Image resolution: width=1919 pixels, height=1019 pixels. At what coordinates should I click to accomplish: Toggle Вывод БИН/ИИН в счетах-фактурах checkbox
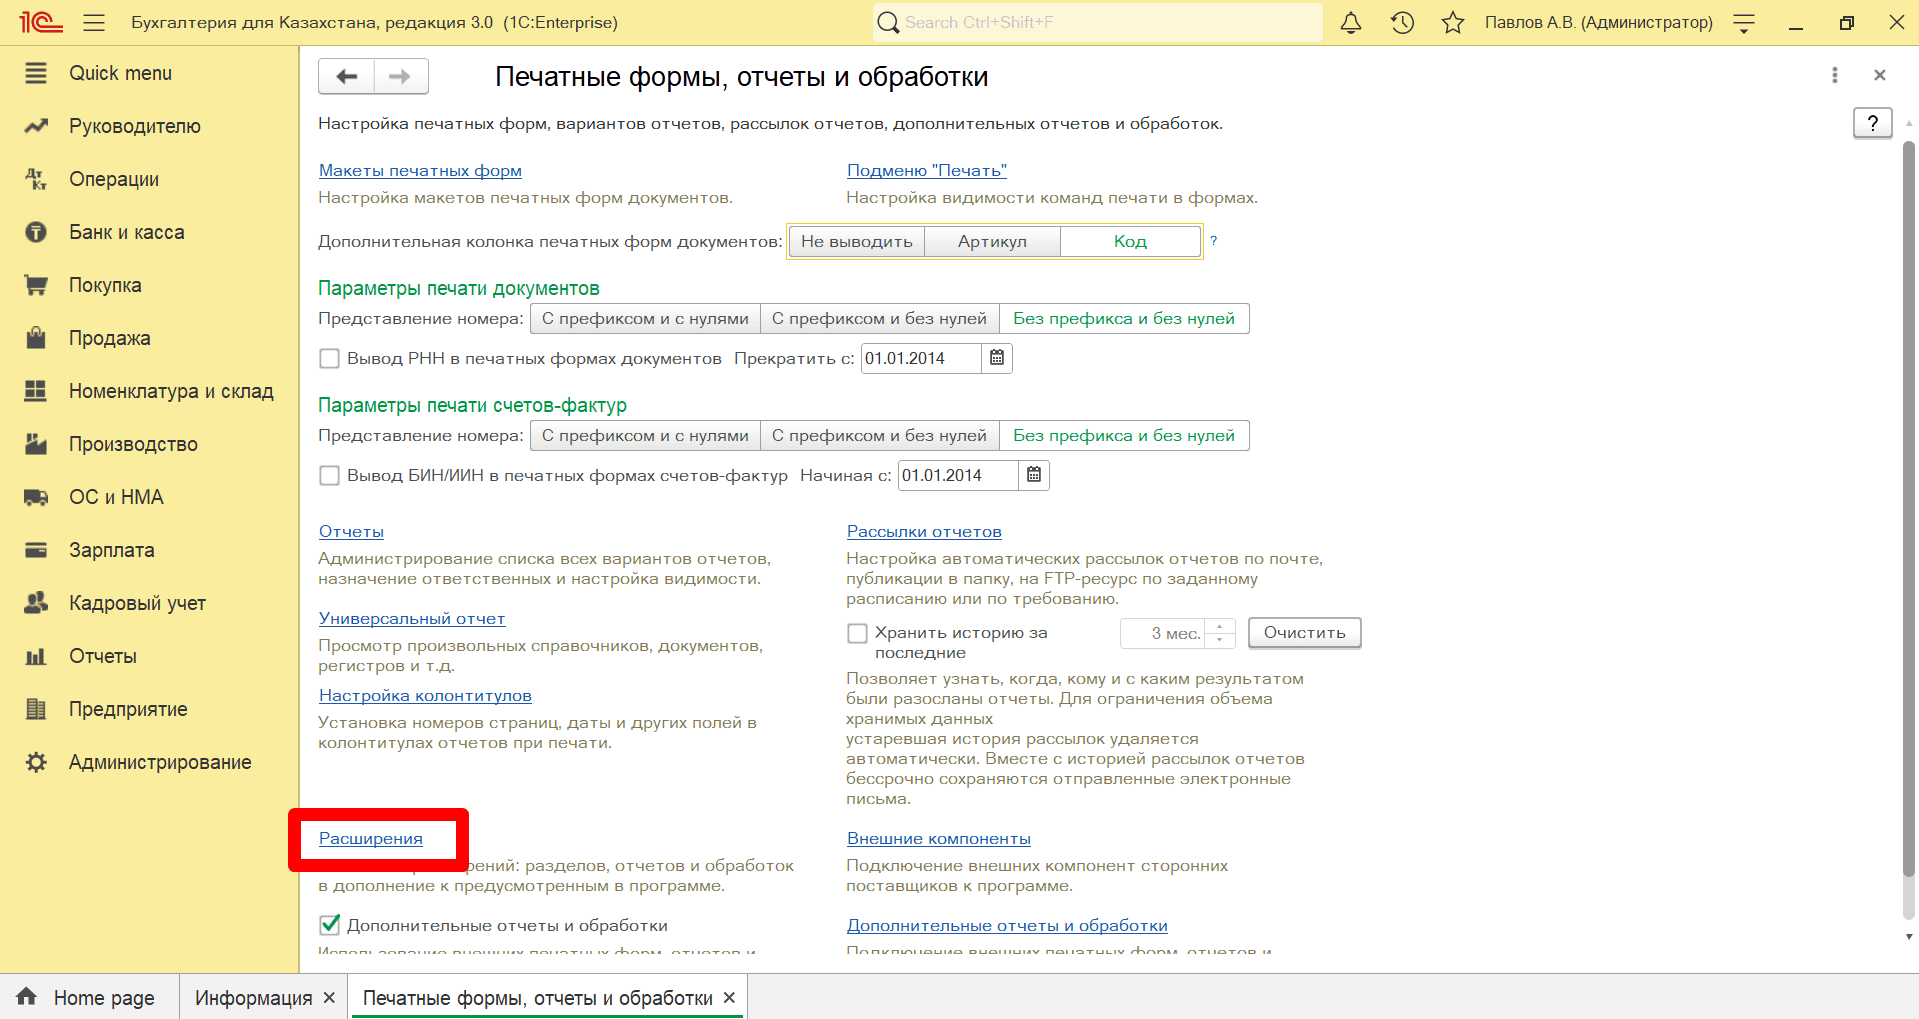coord(329,475)
